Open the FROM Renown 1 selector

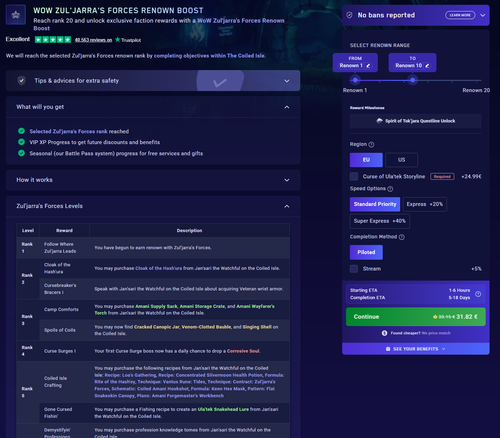tap(355, 62)
